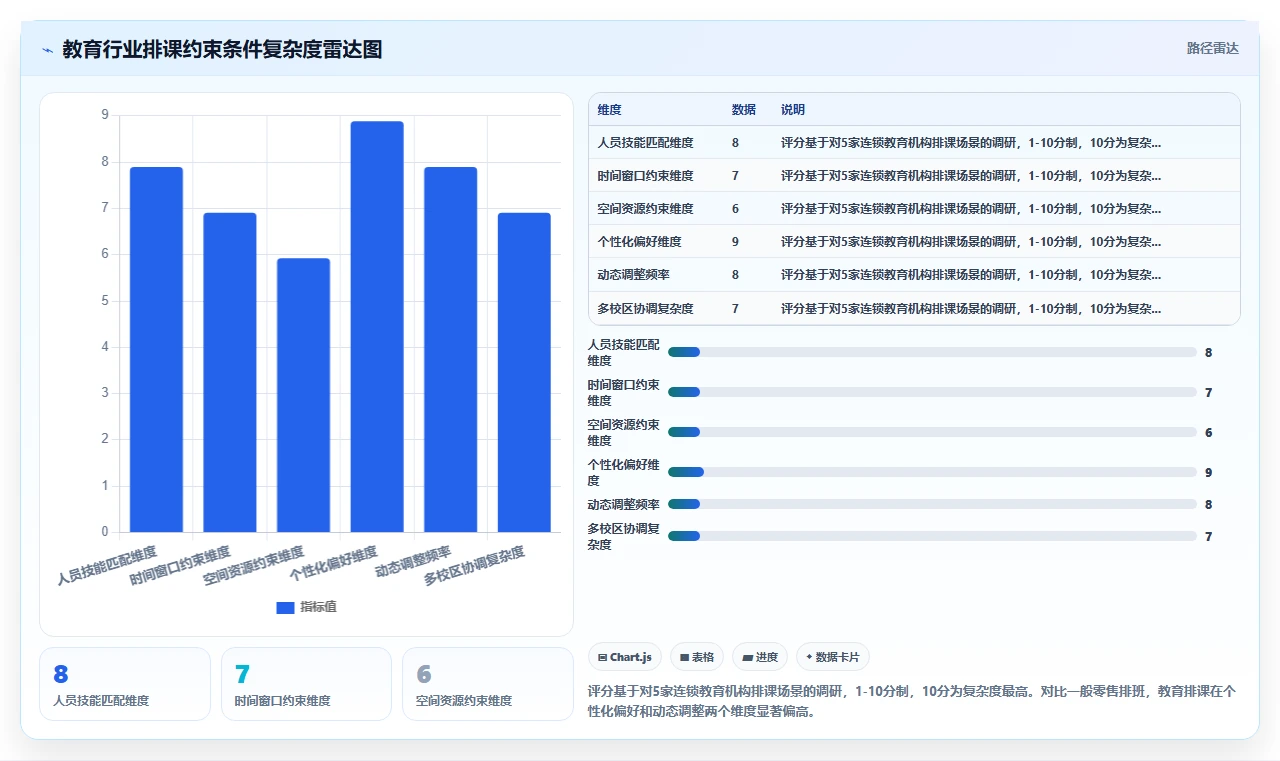1280x761 pixels.
Task: Select table cell 时间窗口约束维度
Action: [645, 176]
